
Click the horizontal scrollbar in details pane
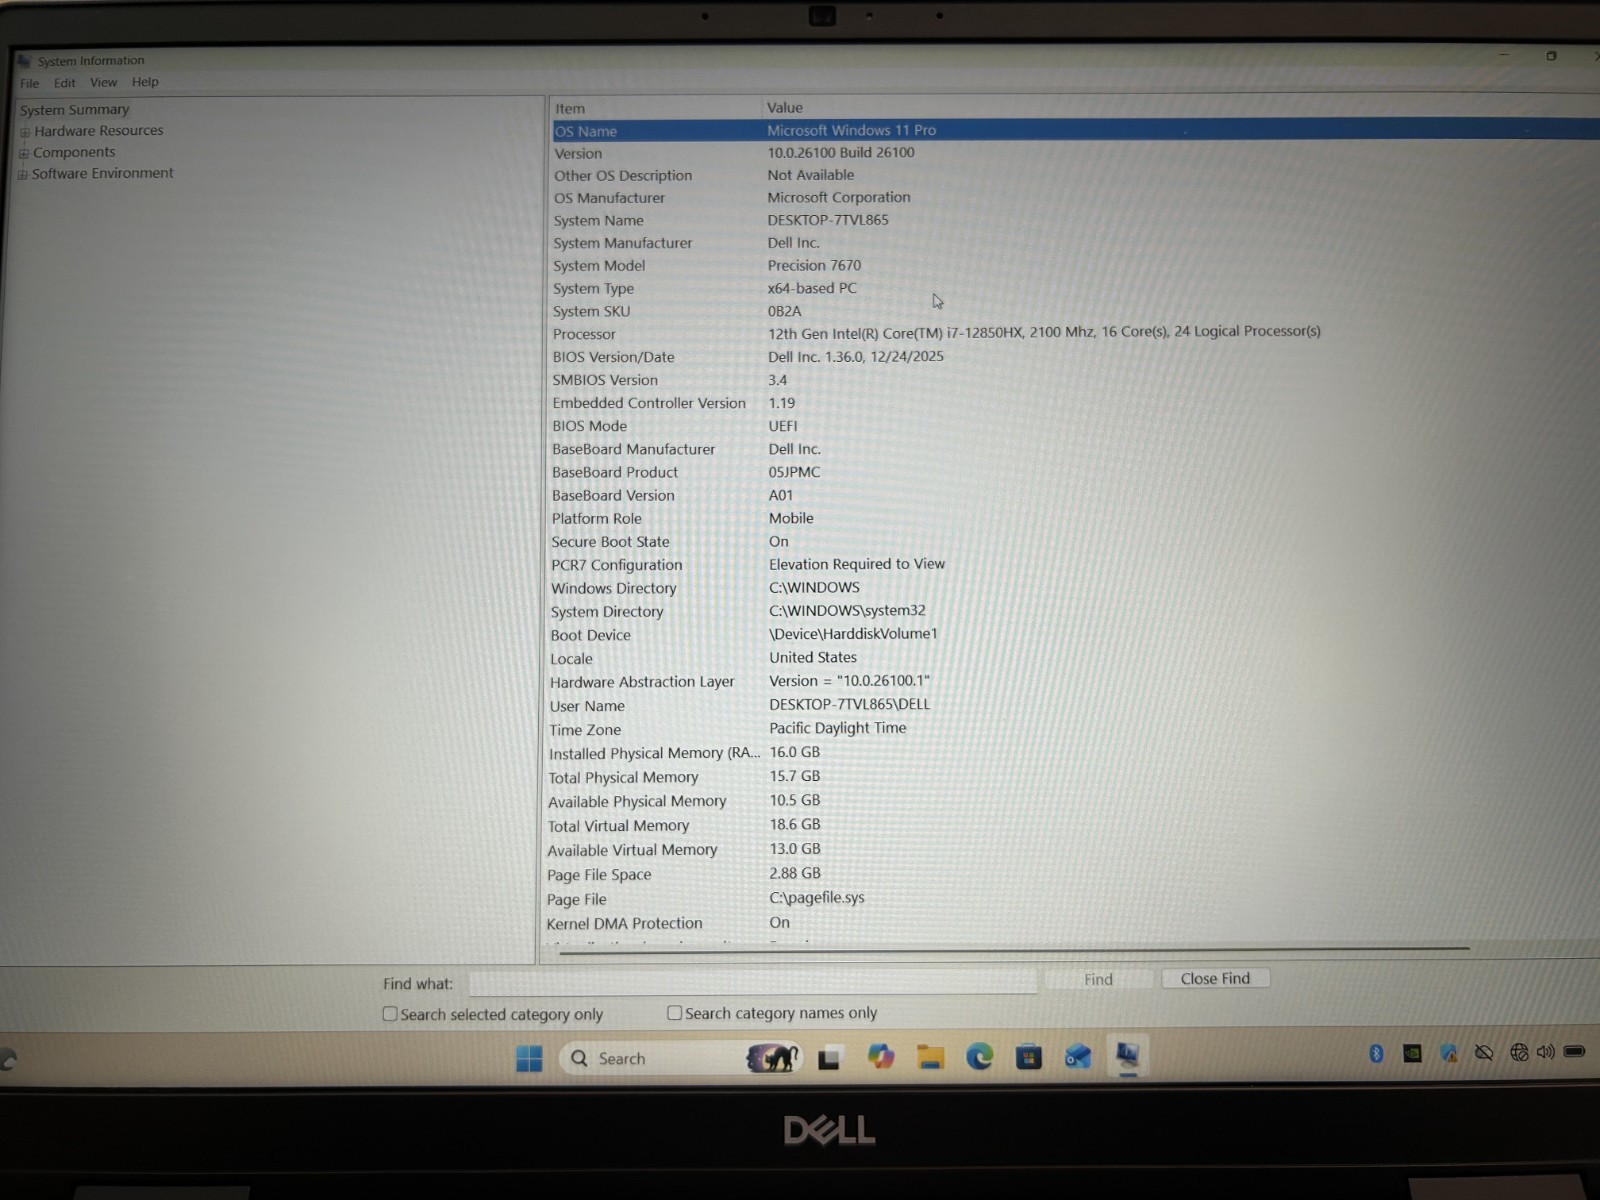[1014, 950]
